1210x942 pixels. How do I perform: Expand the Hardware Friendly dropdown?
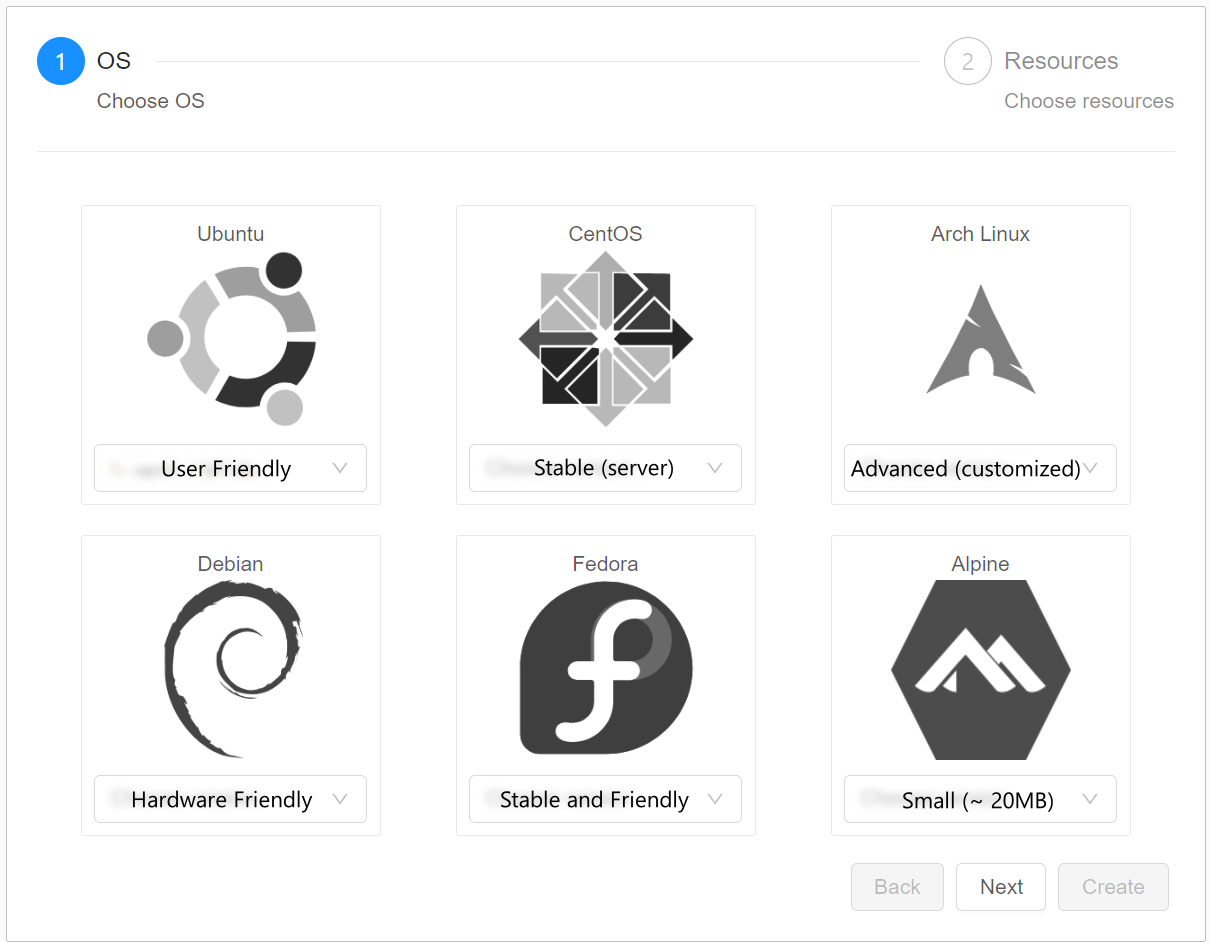pos(230,799)
